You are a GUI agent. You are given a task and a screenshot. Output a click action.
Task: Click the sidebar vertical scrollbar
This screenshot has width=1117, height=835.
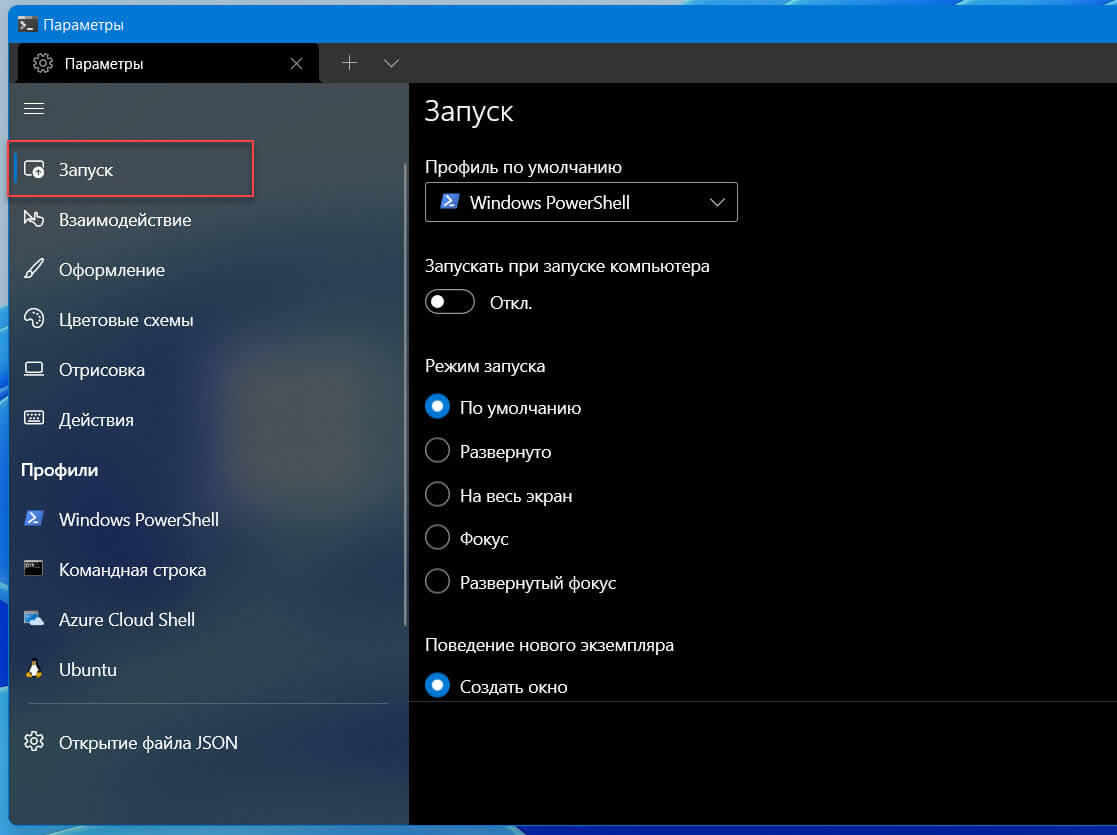[405, 394]
